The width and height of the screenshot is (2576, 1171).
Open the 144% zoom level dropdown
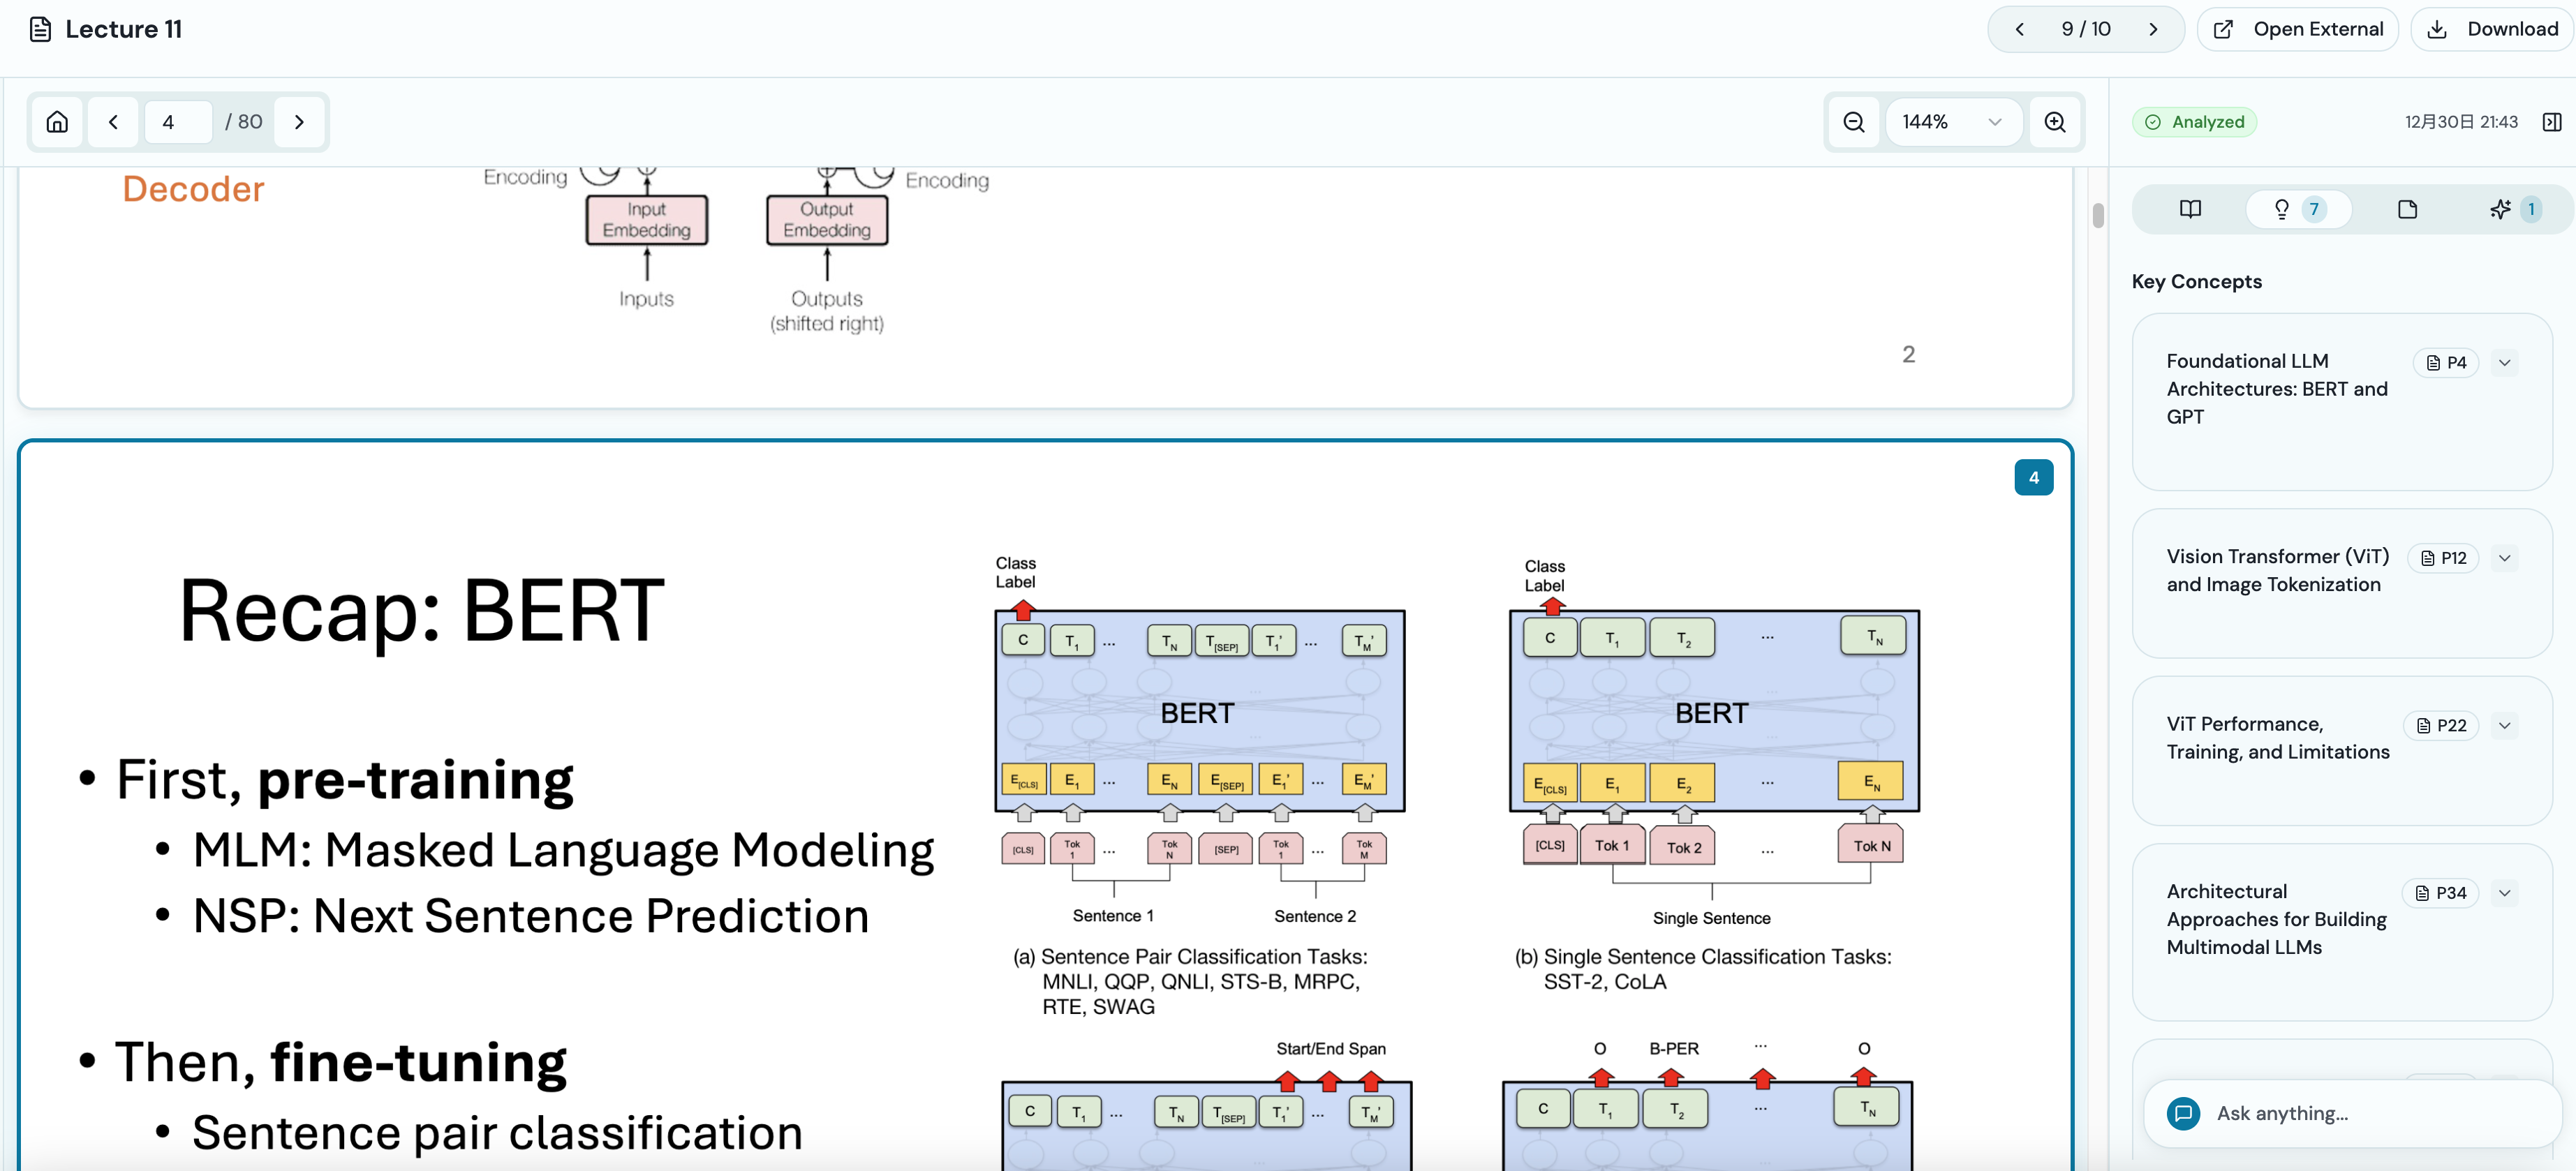[1951, 122]
